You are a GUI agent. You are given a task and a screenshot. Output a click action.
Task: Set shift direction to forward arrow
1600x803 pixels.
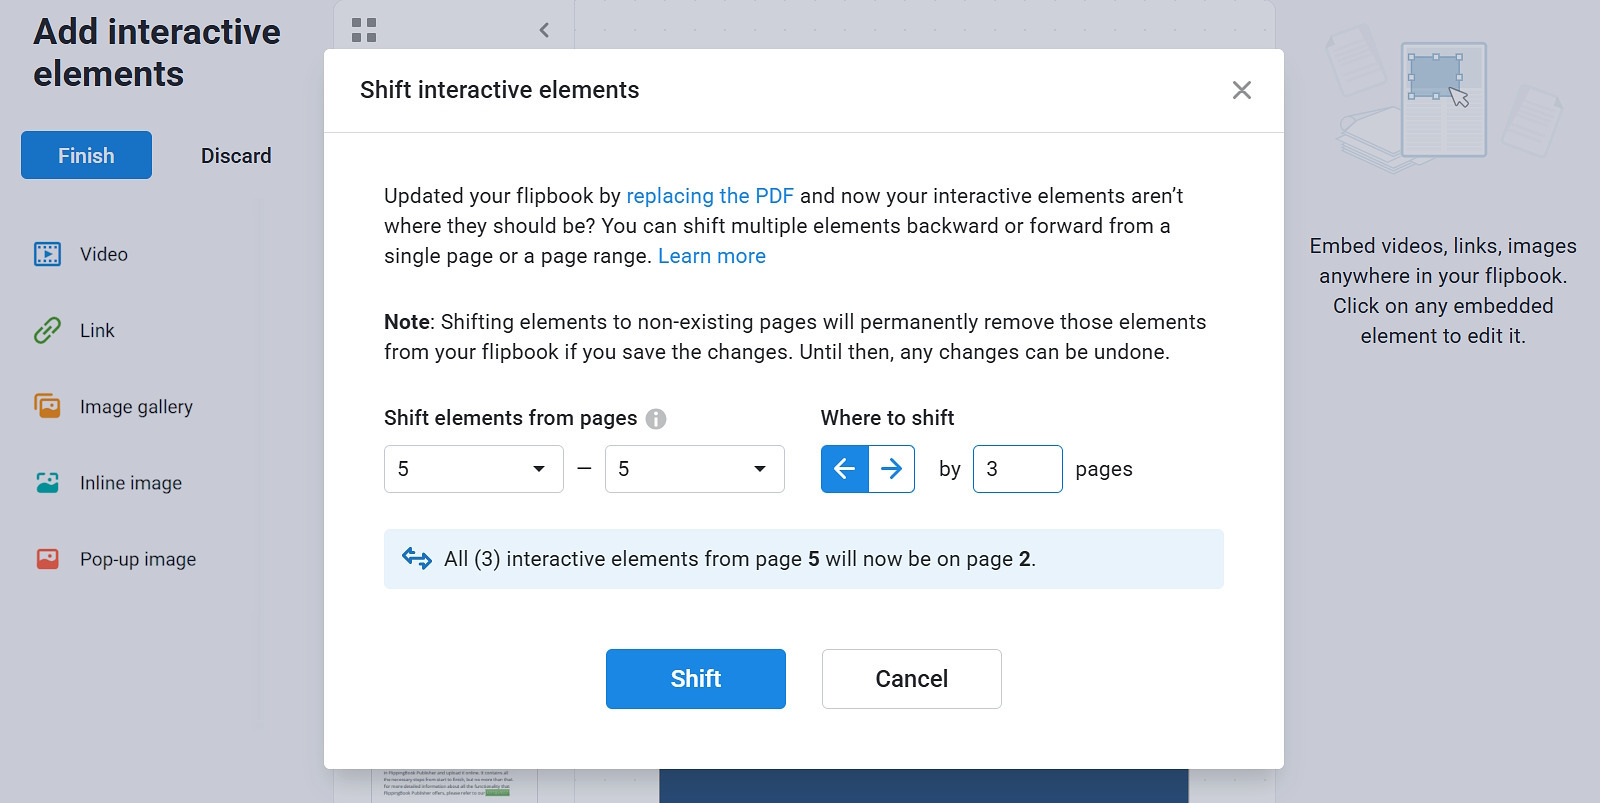892,469
